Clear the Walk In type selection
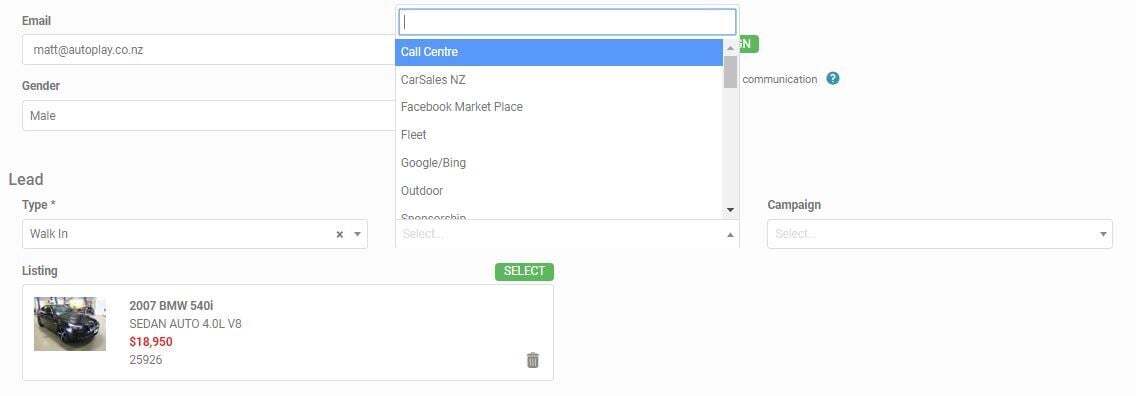Screen dimensions: 1136x396 [x=339, y=235]
